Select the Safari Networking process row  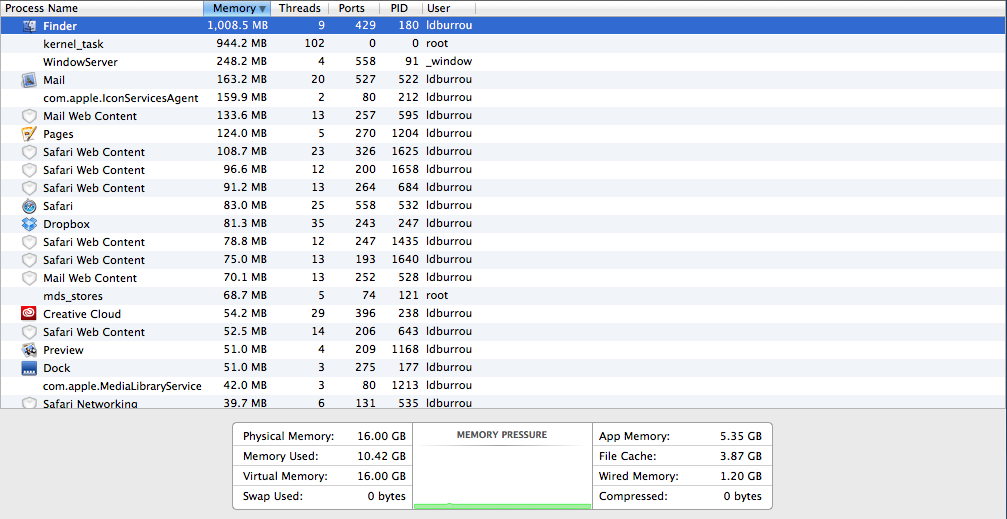503,402
